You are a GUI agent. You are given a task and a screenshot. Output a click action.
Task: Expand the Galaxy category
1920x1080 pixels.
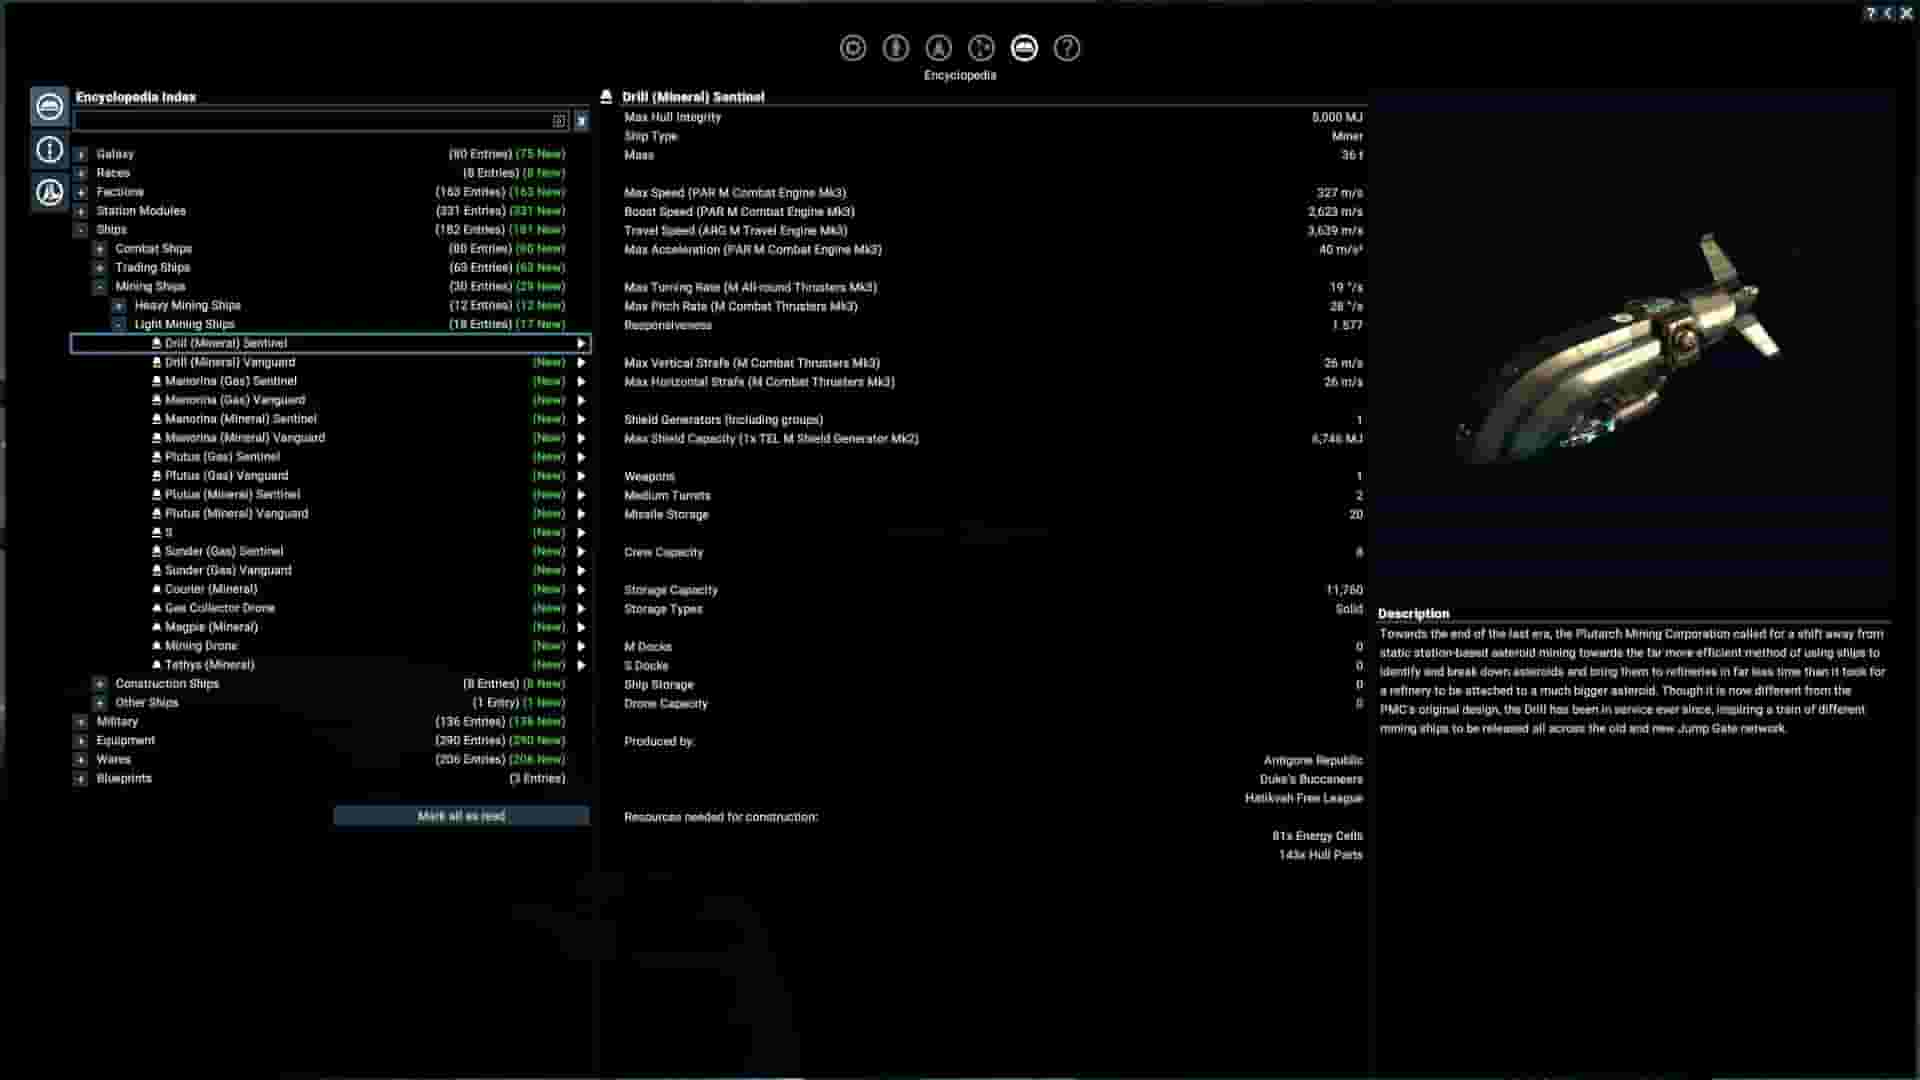click(x=81, y=154)
